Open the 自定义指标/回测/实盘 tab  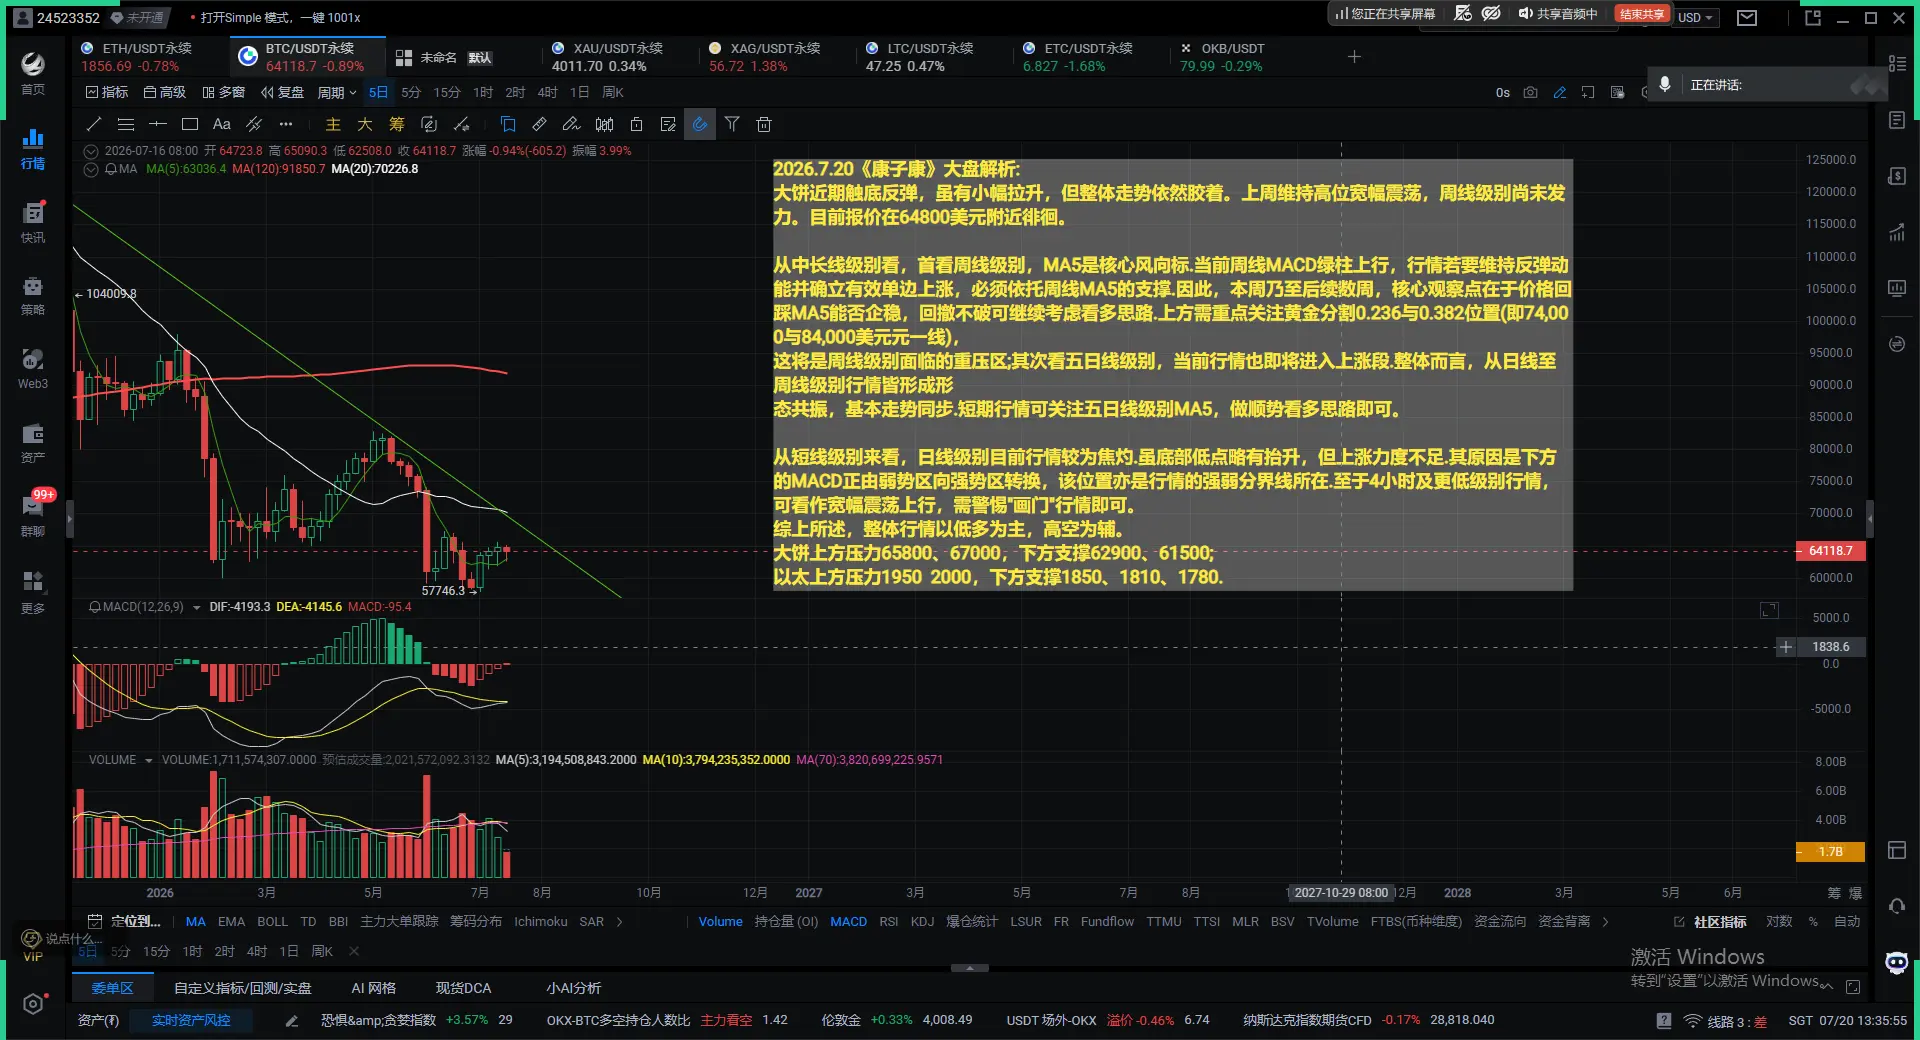click(243, 988)
